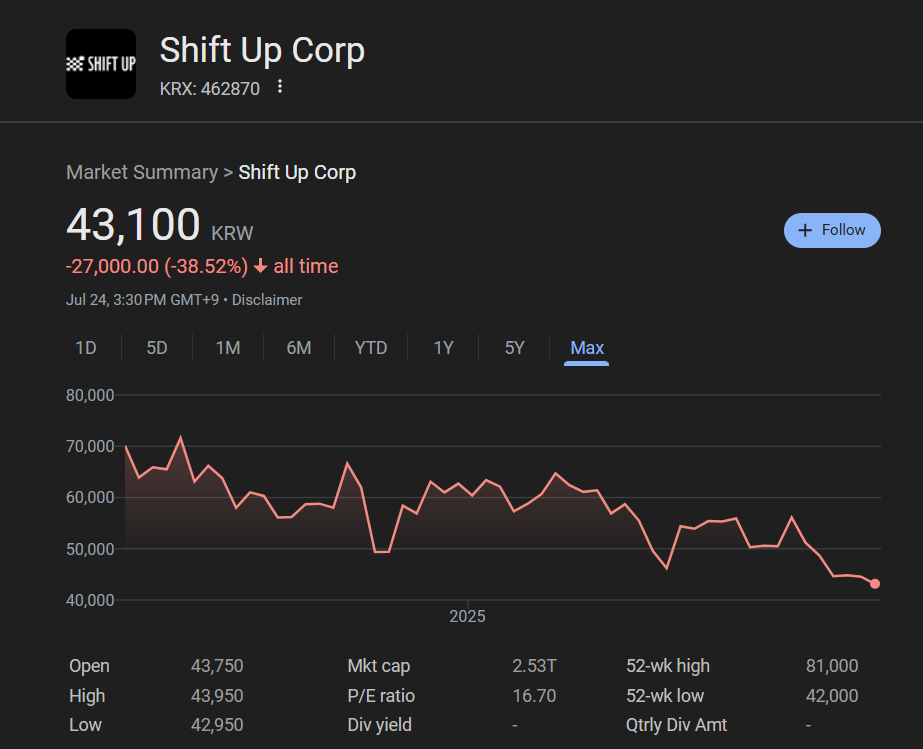Open the three-dot more options menu
The image size is (923, 749).
pos(280,87)
